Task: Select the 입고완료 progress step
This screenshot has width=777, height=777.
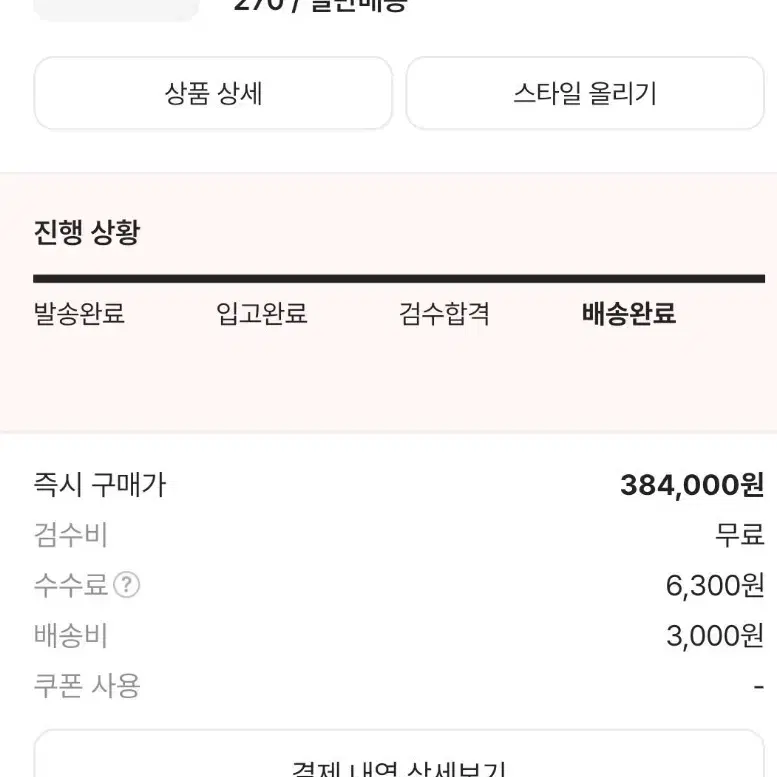Action: click(x=262, y=314)
